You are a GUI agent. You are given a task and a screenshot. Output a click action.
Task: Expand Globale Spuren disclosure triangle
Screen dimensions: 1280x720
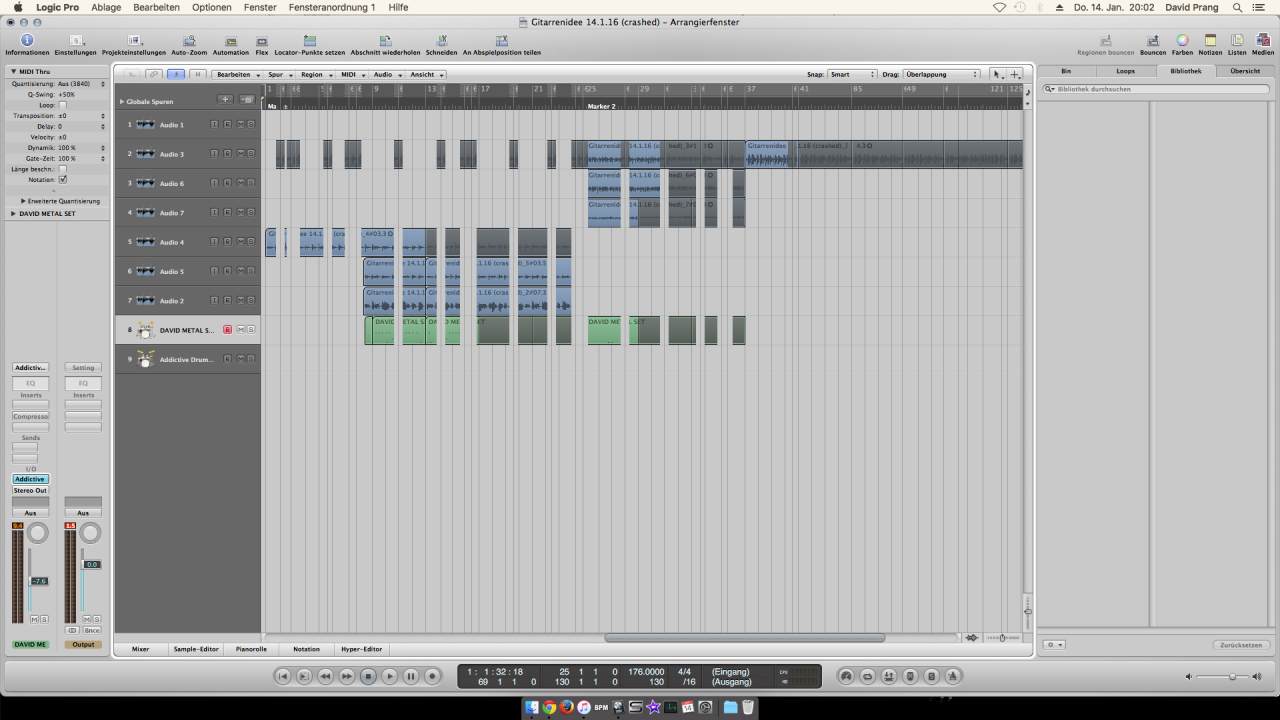pos(122,102)
